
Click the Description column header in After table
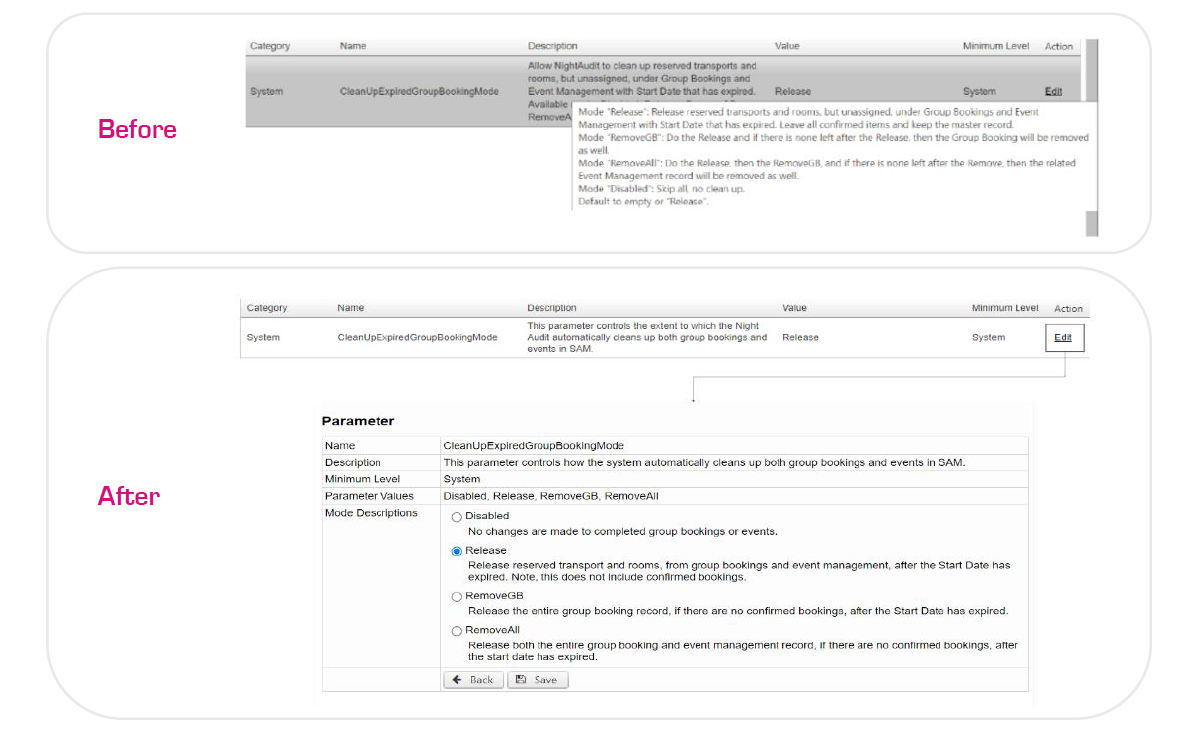coord(552,308)
